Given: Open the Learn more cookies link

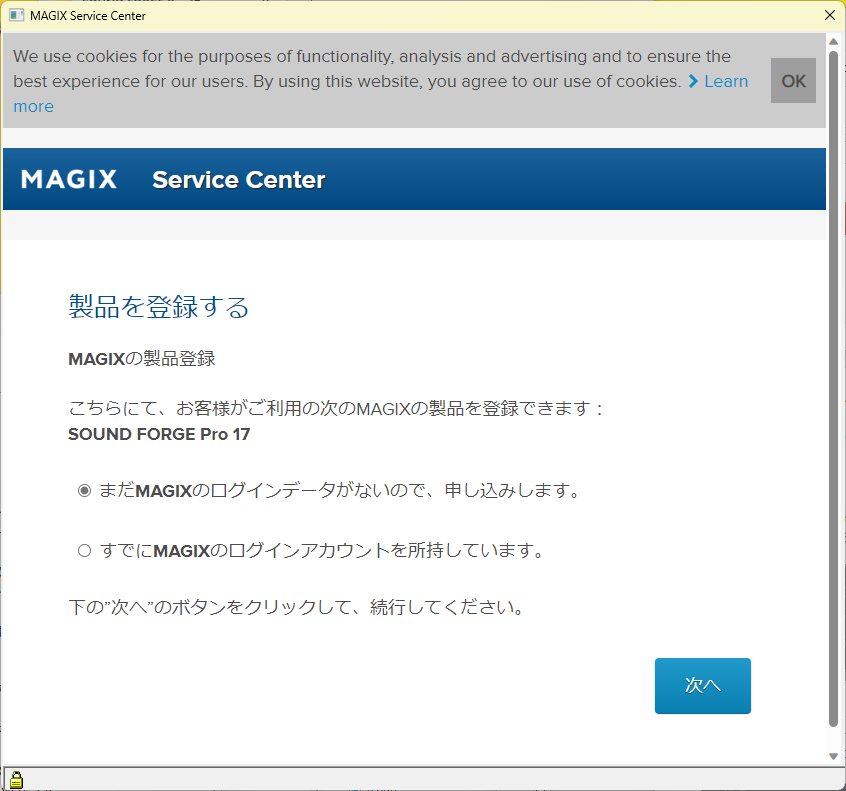Looking at the screenshot, I should [726, 81].
